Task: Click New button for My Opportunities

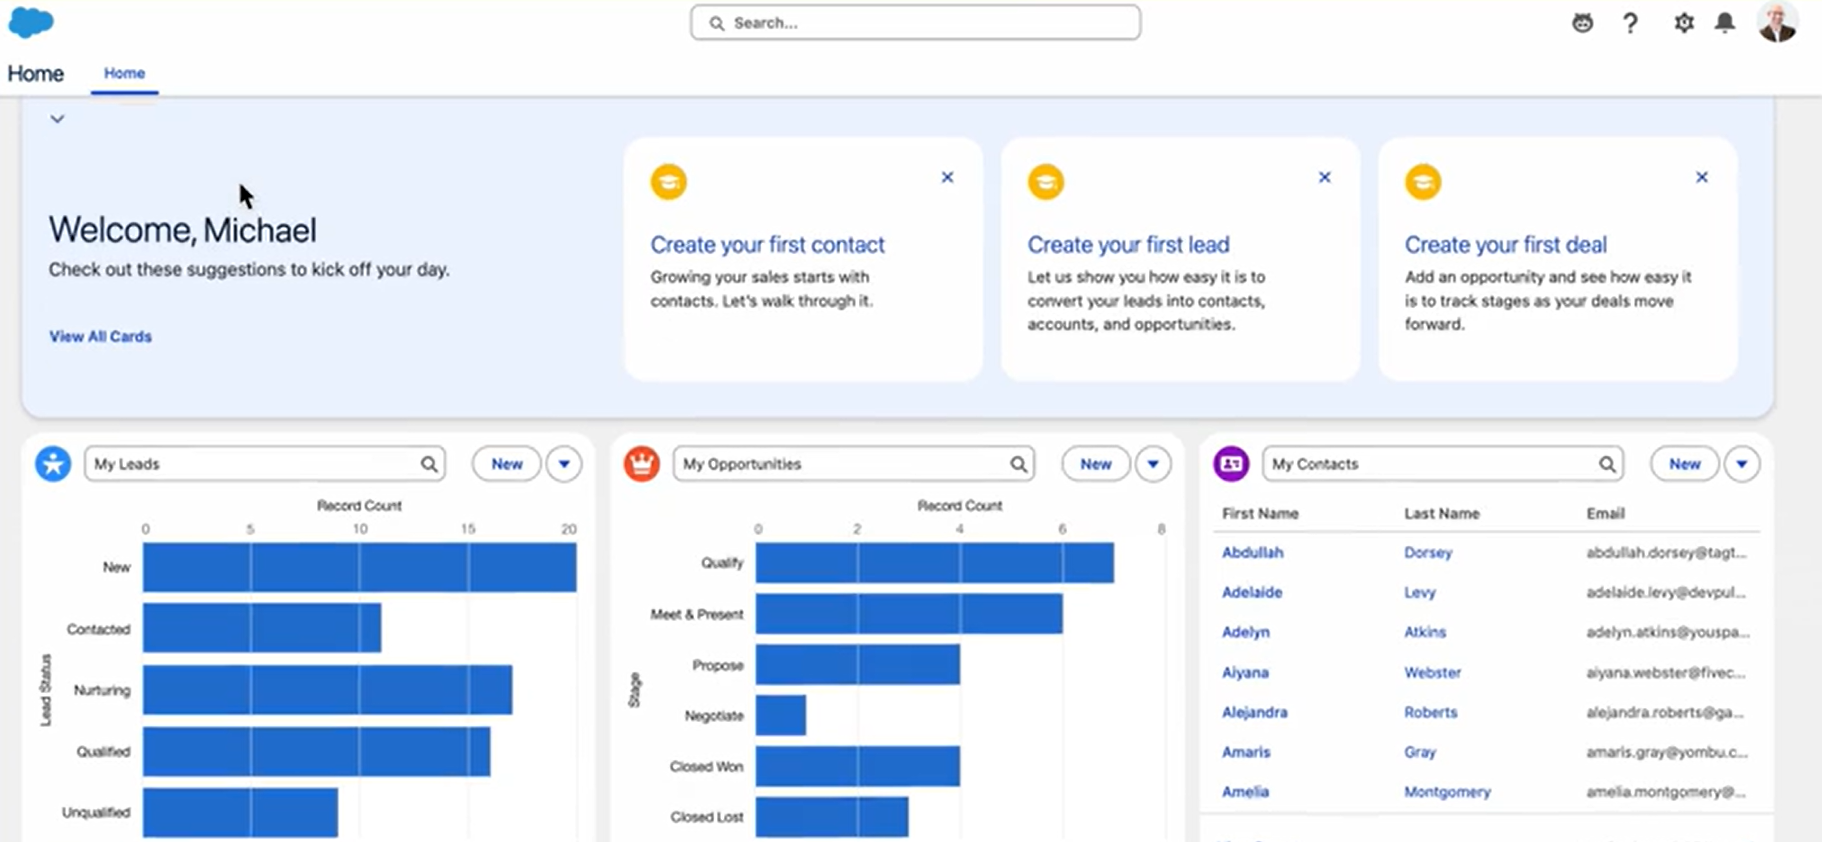Action: (x=1095, y=464)
